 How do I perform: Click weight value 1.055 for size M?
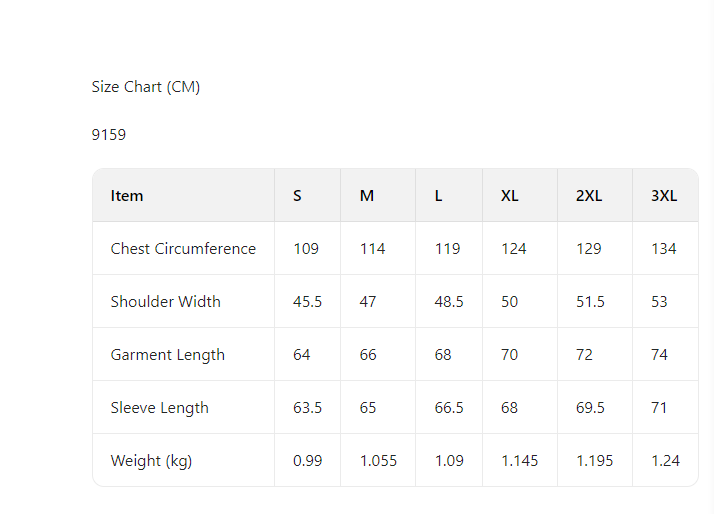pyautogui.click(x=378, y=461)
